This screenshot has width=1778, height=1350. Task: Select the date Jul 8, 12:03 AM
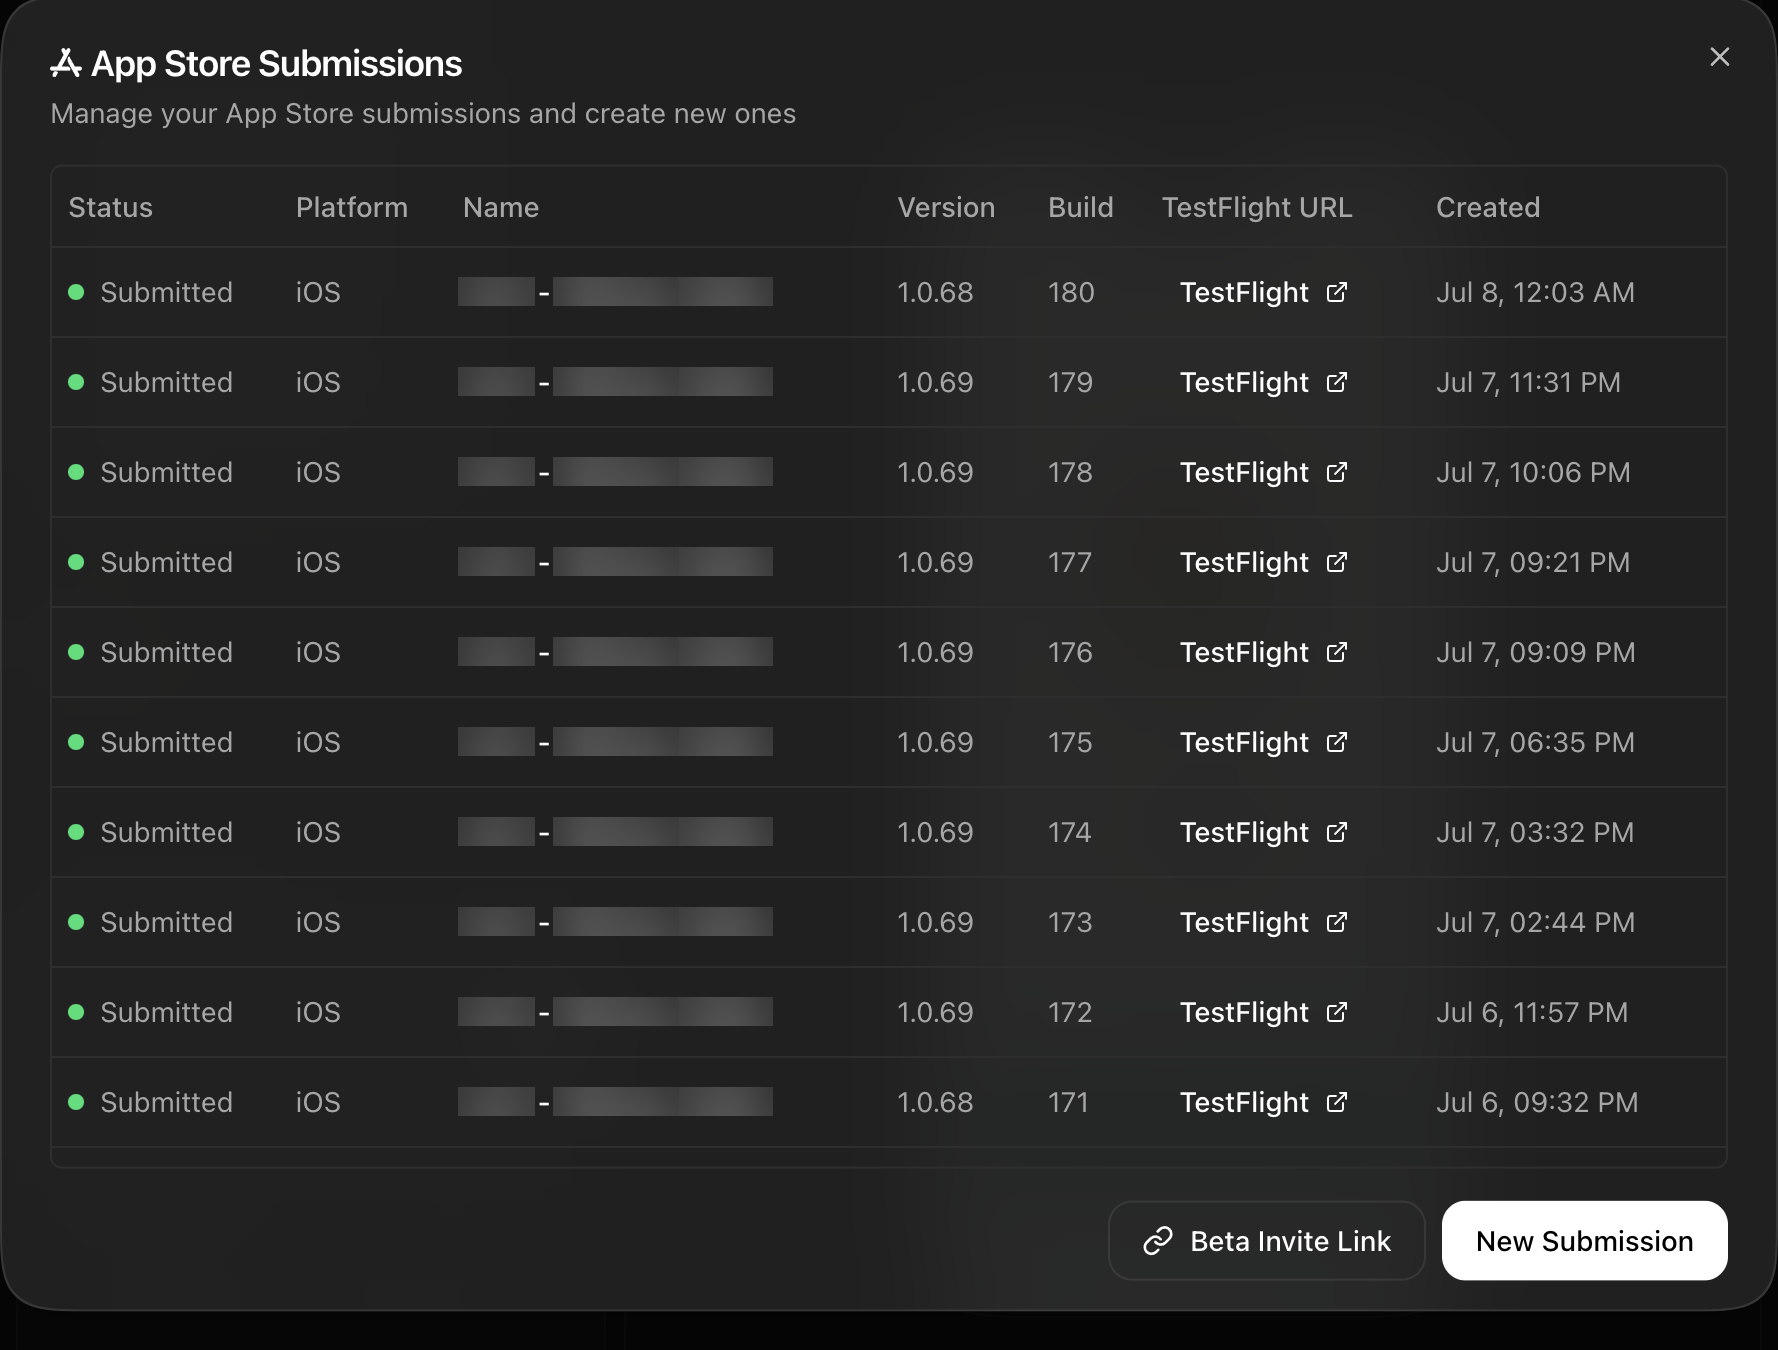pos(1535,292)
